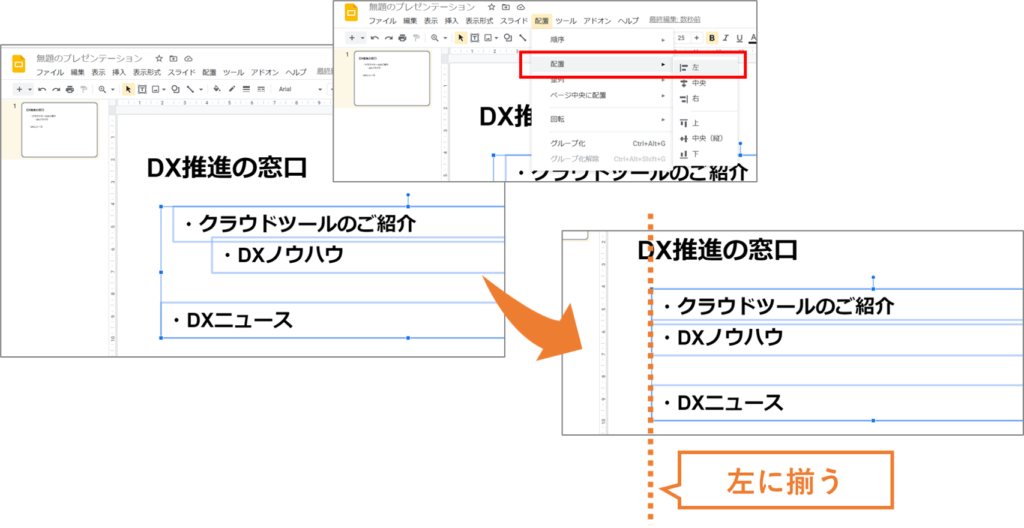Toggle Bold button in window with 配置 menu open
The width and height of the screenshot is (1024, 528).
click(x=712, y=38)
